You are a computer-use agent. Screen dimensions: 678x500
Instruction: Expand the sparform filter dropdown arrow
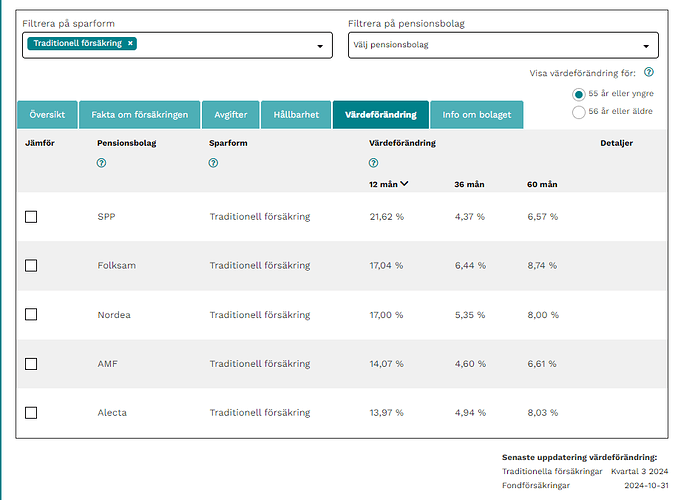(320, 46)
